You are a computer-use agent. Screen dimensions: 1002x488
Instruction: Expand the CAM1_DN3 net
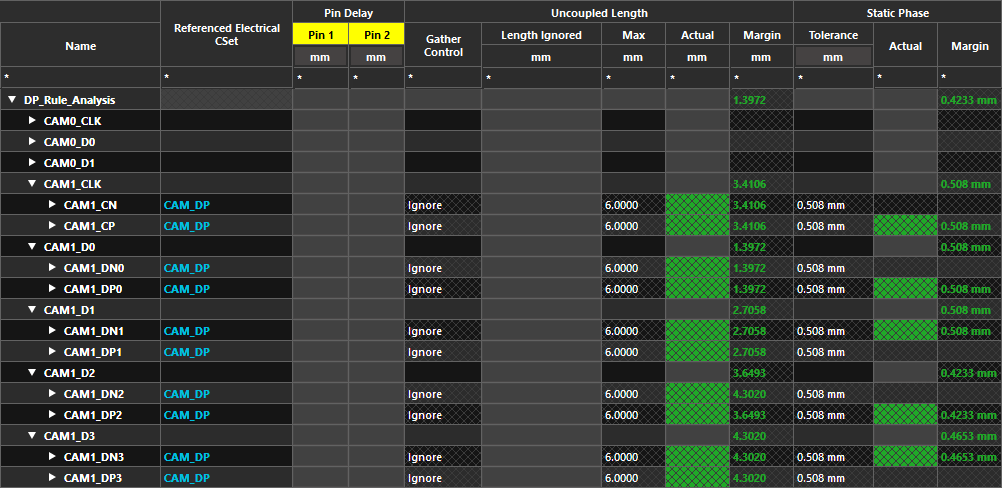click(52, 457)
